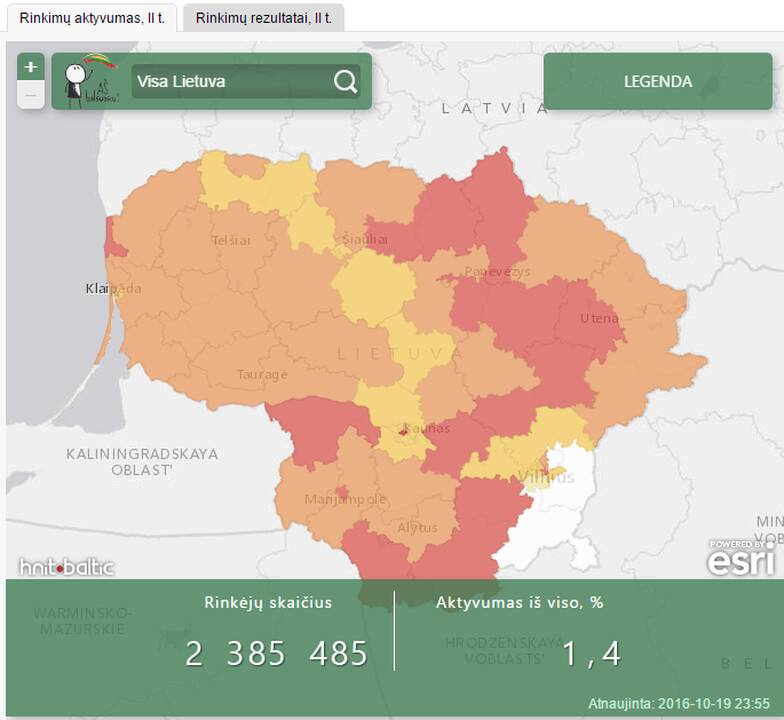784x720 pixels.
Task: Zoom in the map with plus button
Action: pyautogui.click(x=31, y=67)
